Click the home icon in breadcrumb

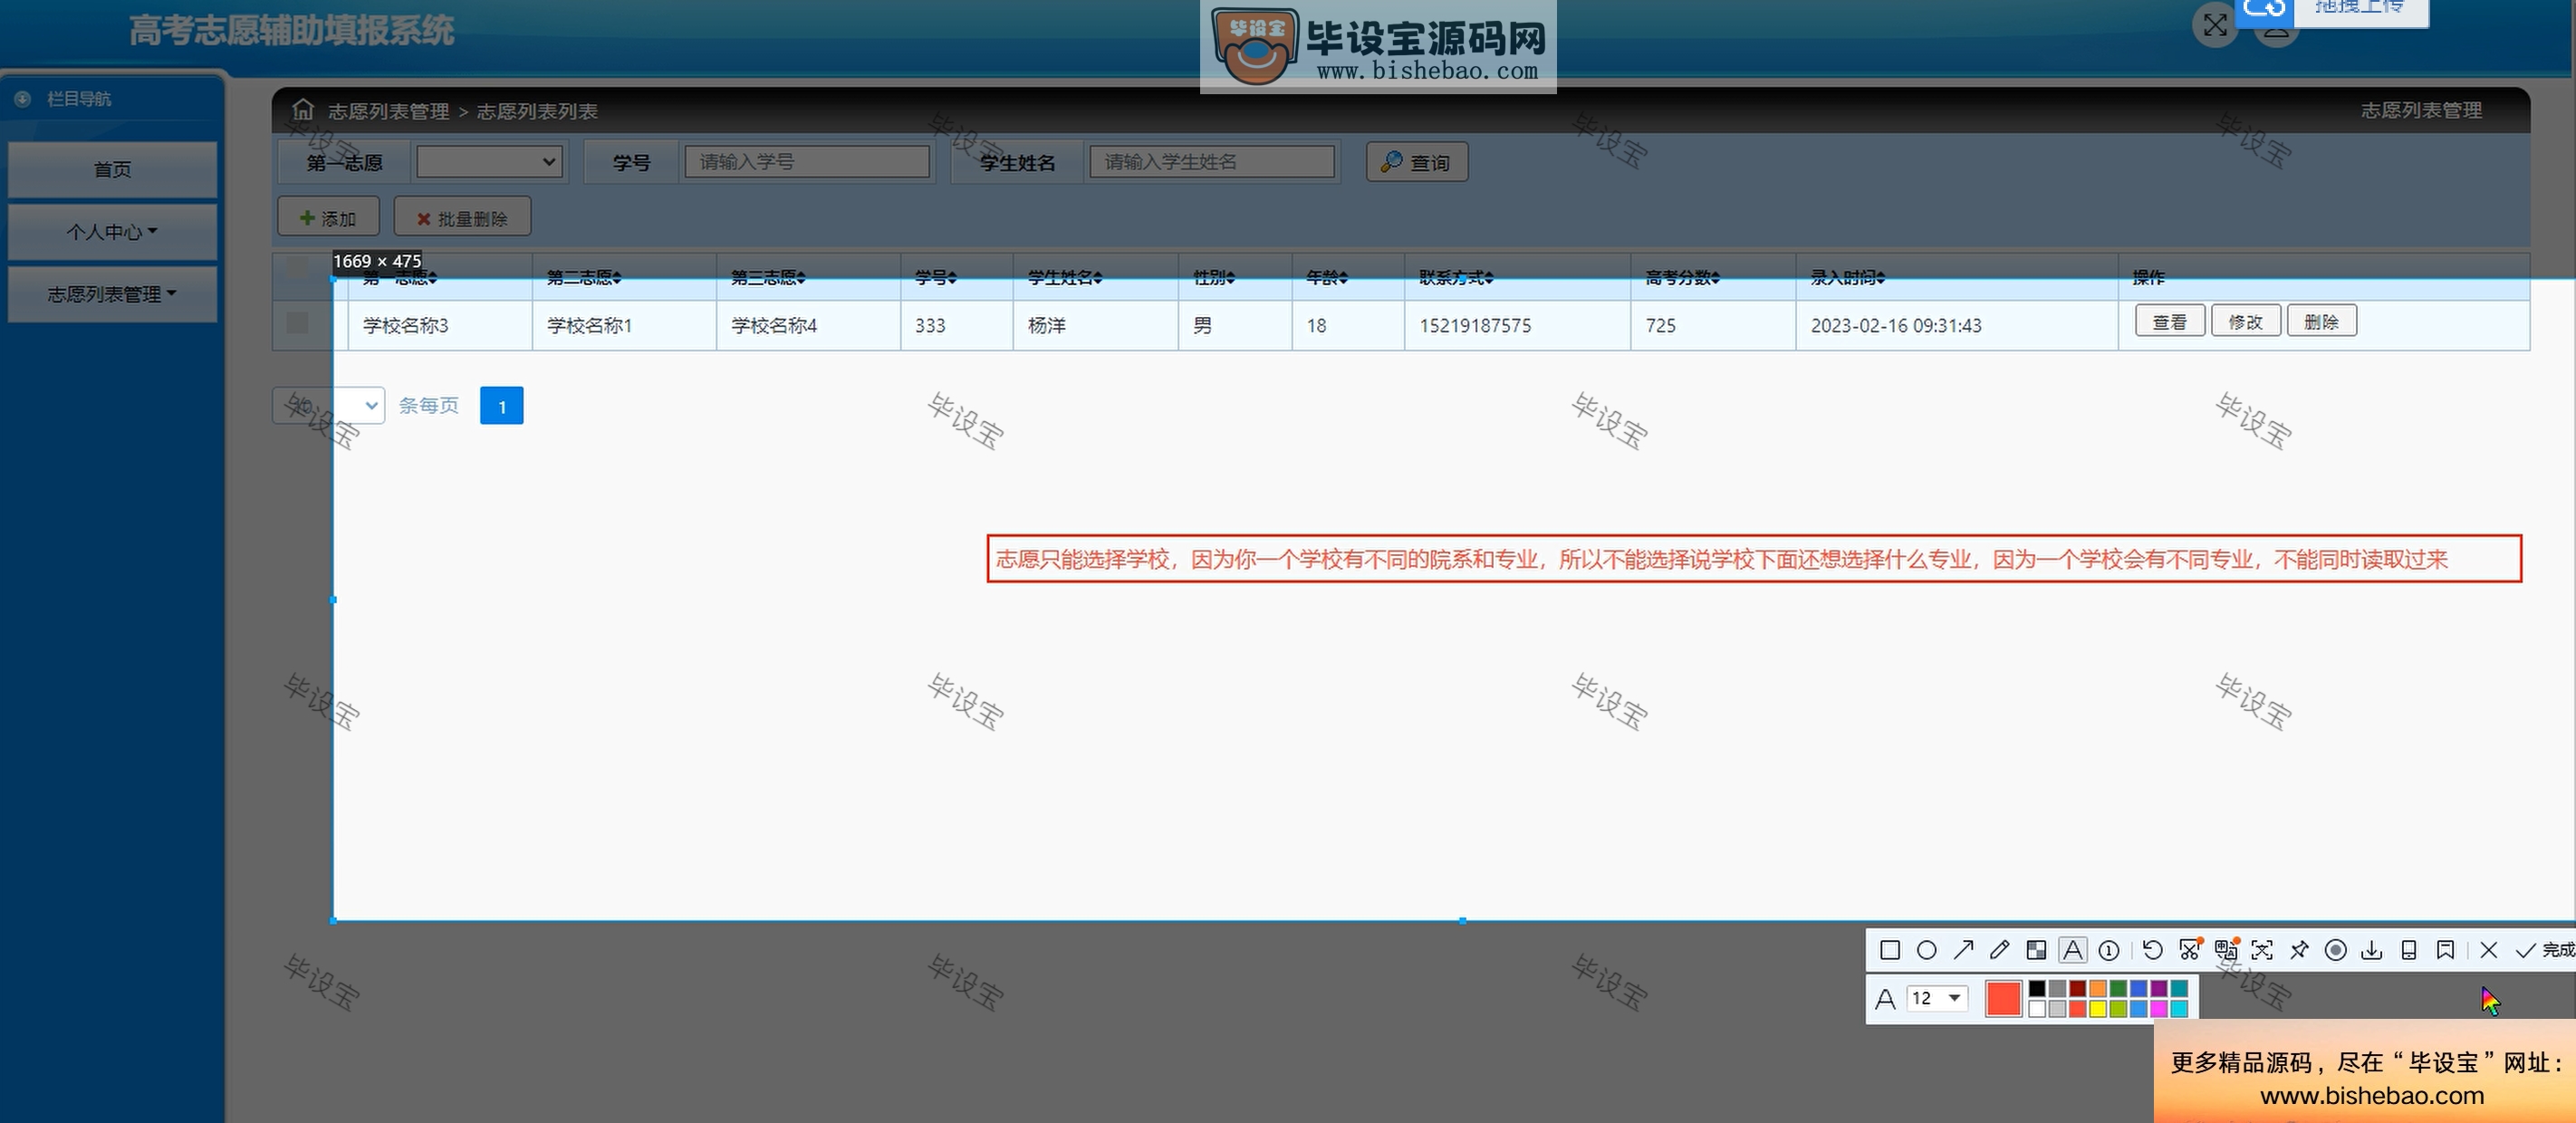[x=303, y=109]
